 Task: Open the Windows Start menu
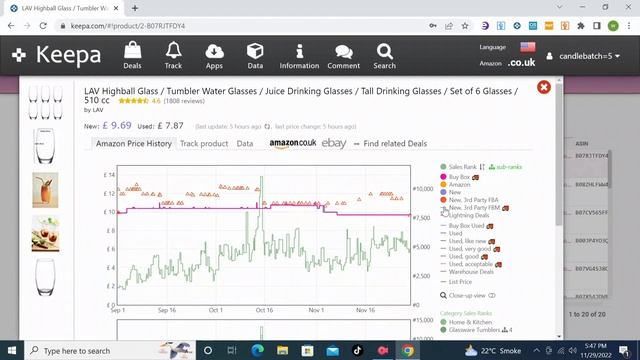click(x=12, y=350)
